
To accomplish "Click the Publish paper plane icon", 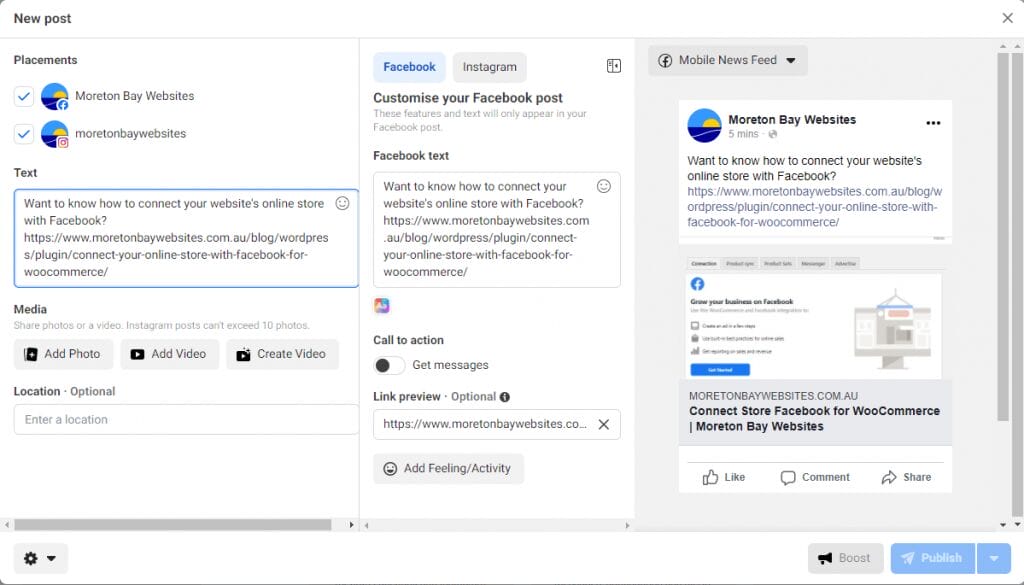I will tap(908, 558).
